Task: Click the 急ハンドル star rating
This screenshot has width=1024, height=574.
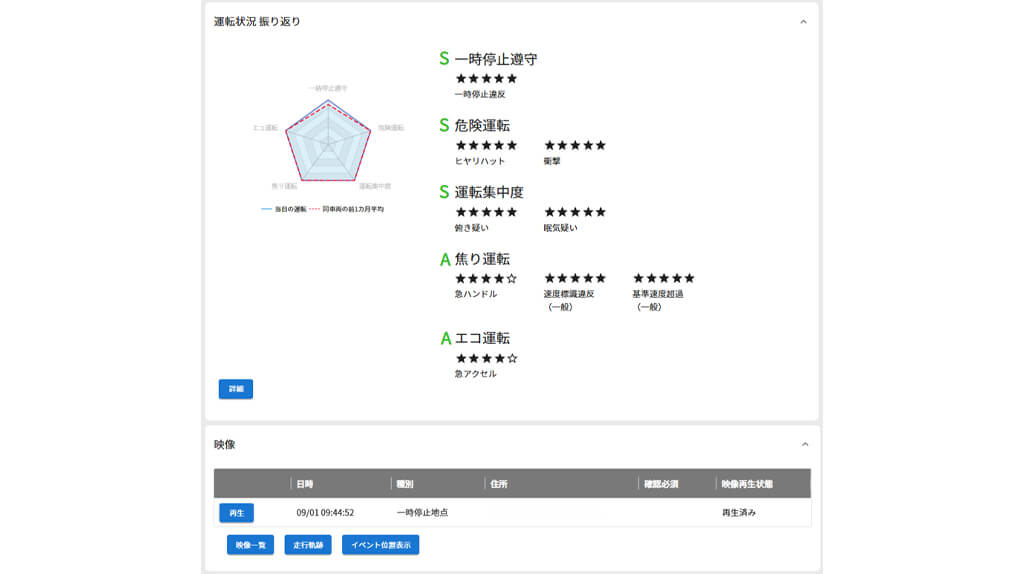Action: pos(487,279)
